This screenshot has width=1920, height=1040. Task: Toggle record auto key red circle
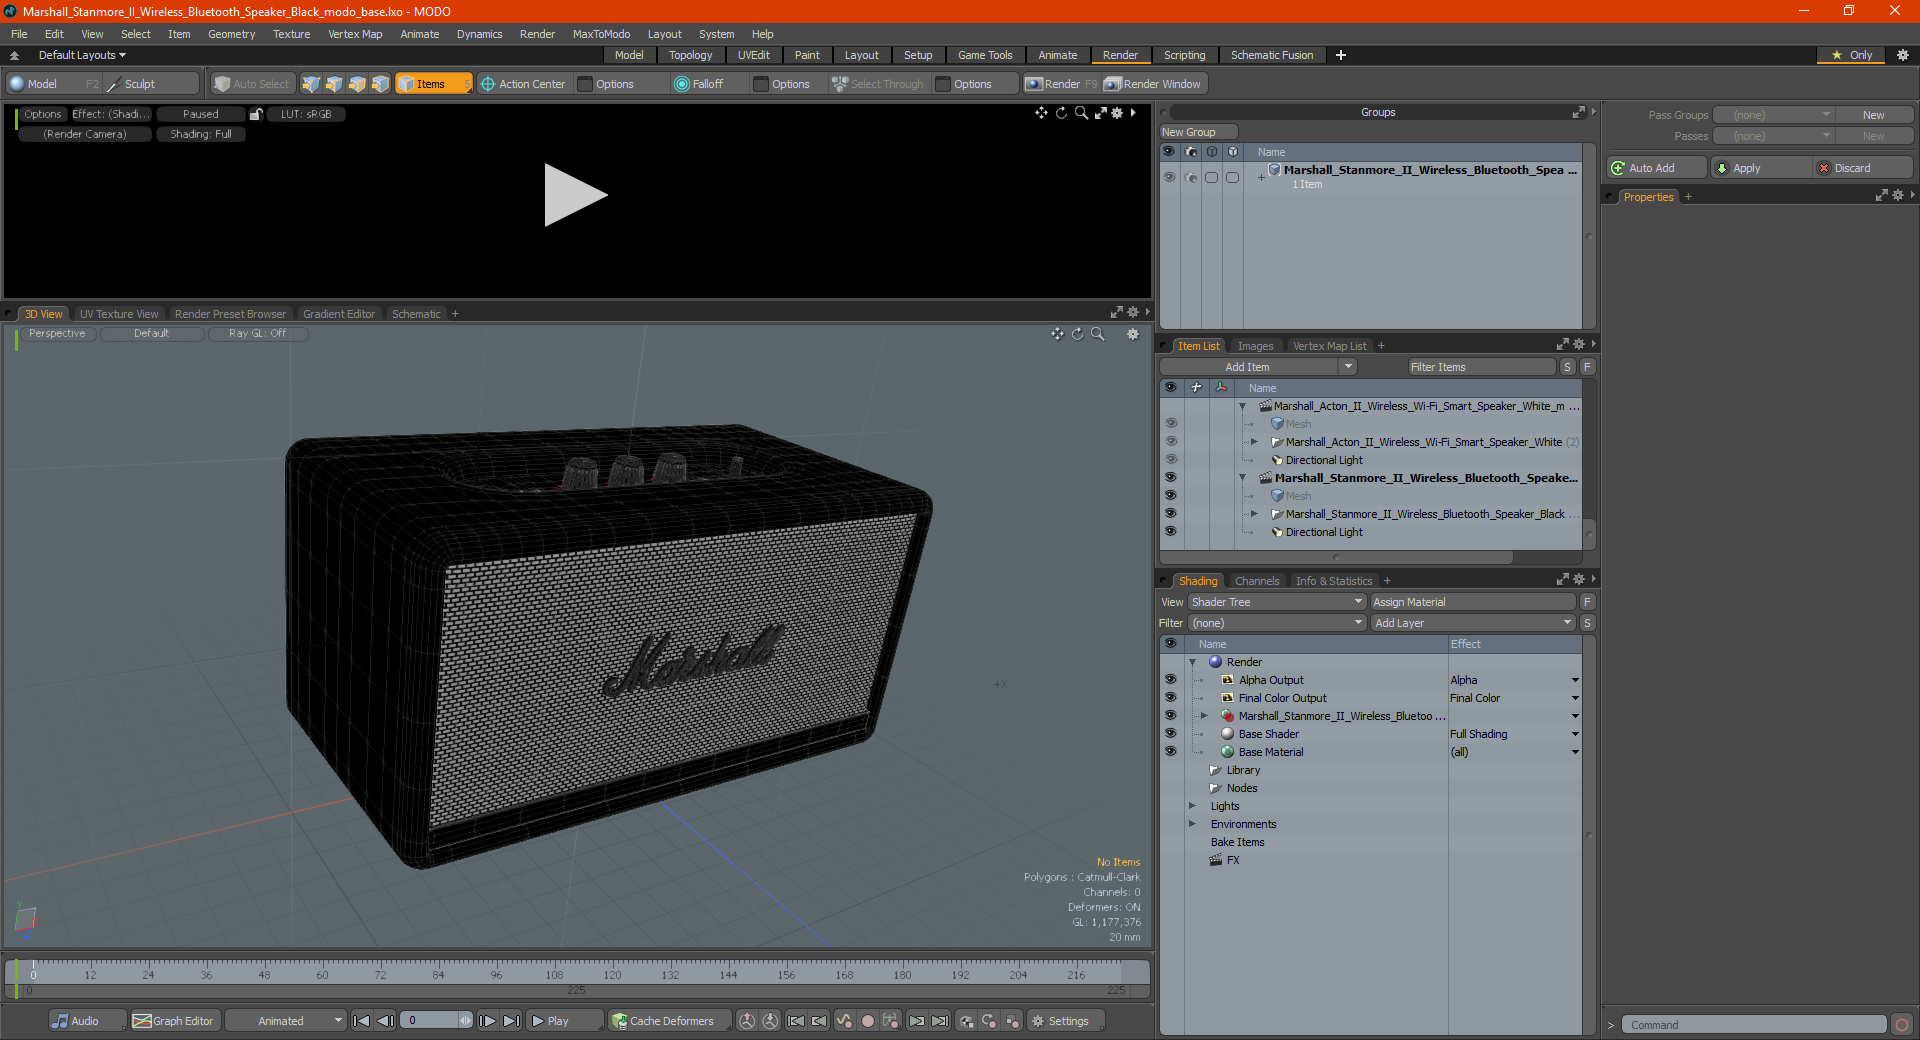(x=868, y=1021)
